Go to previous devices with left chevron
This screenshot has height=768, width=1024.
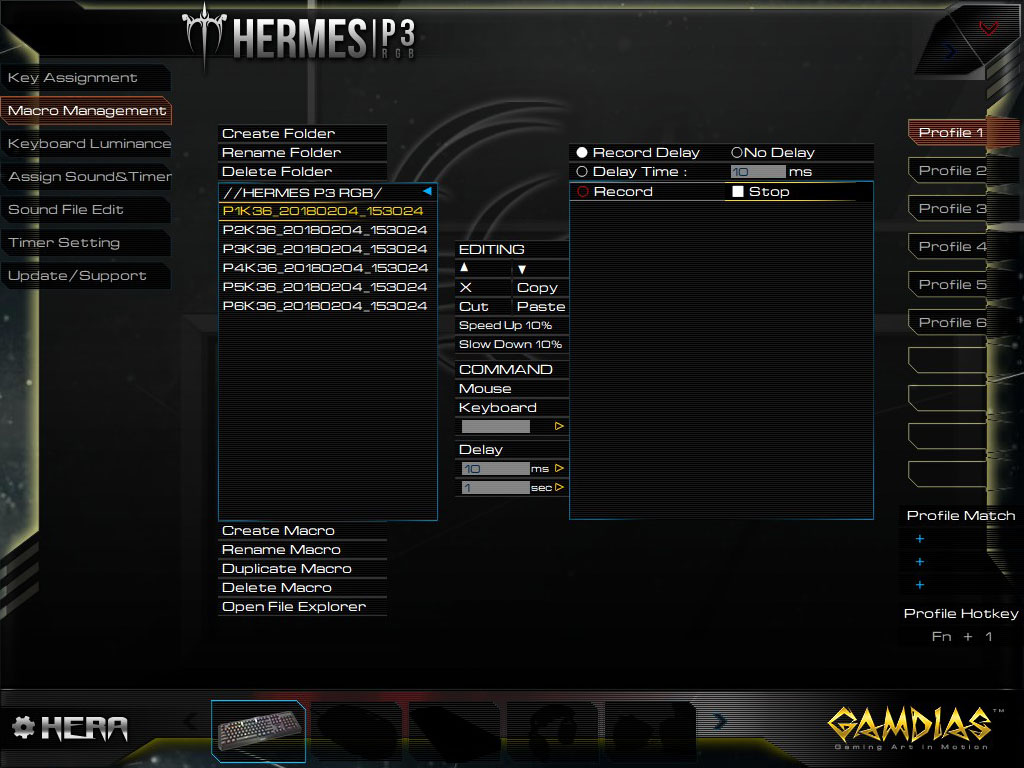(190, 722)
